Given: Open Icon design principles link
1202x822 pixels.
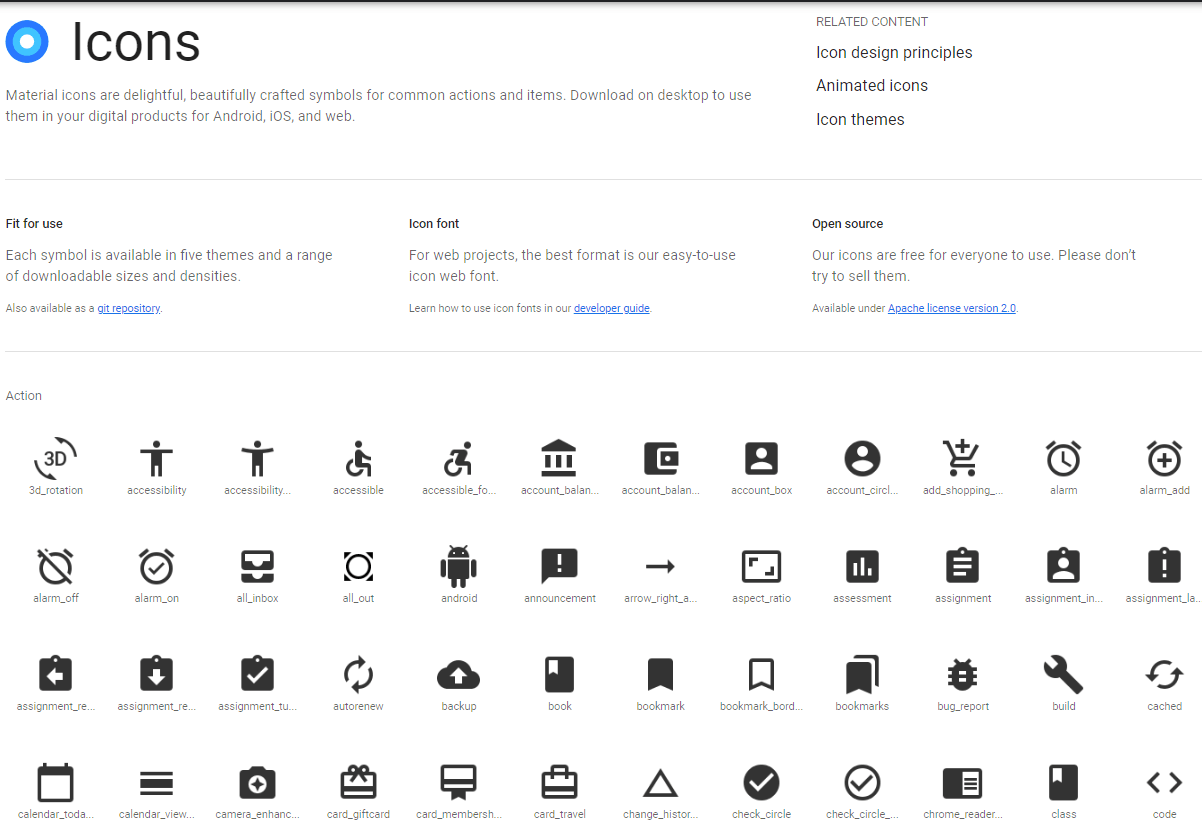Looking at the screenshot, I should click(x=894, y=52).
